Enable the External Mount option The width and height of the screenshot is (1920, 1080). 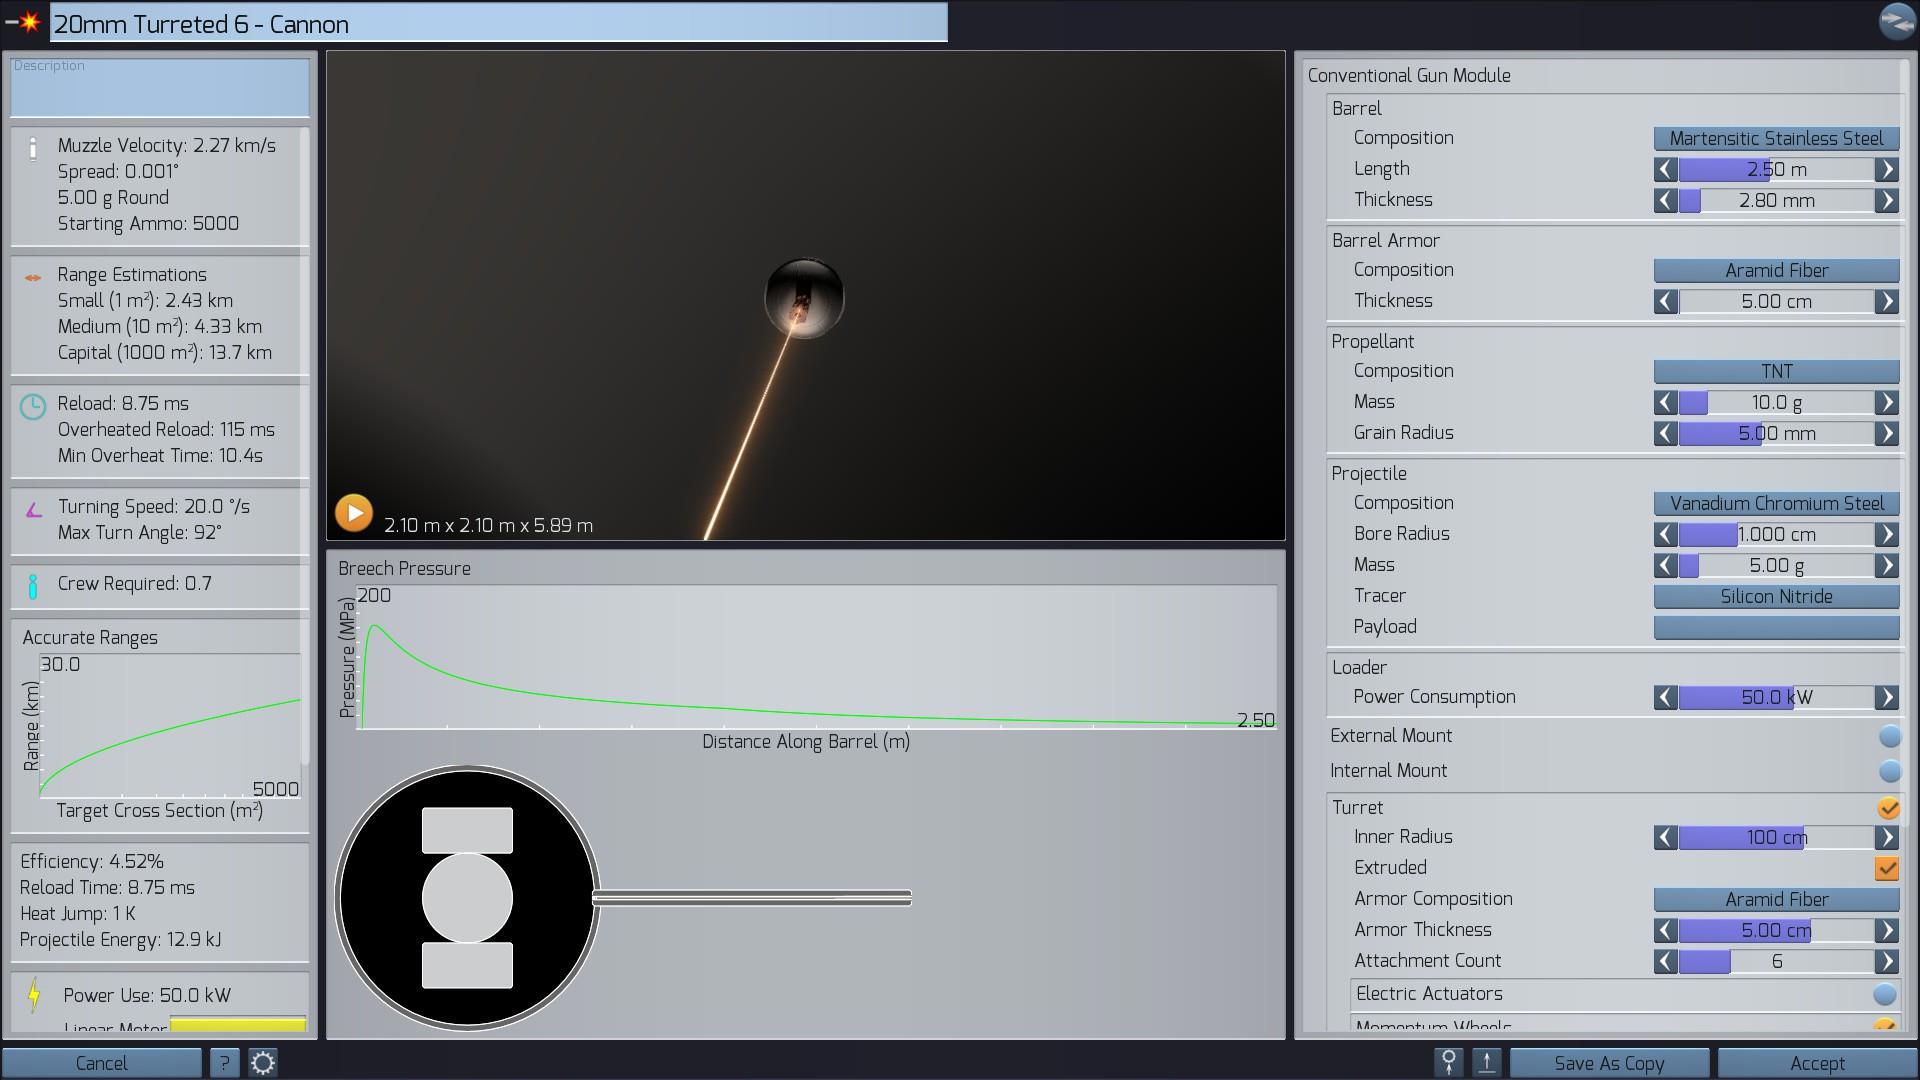click(x=1889, y=737)
